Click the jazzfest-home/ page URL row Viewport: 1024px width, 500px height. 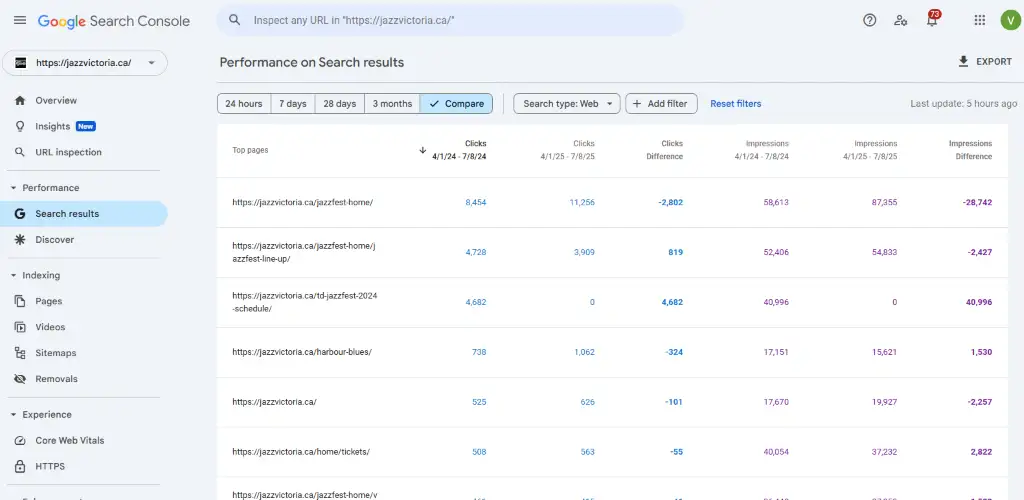pyautogui.click(x=302, y=202)
